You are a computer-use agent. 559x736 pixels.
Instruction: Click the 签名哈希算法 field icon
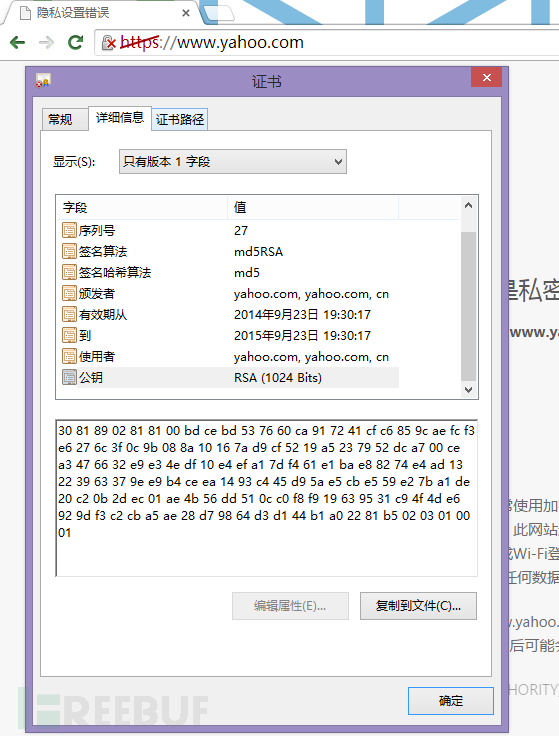pyautogui.click(x=69, y=273)
